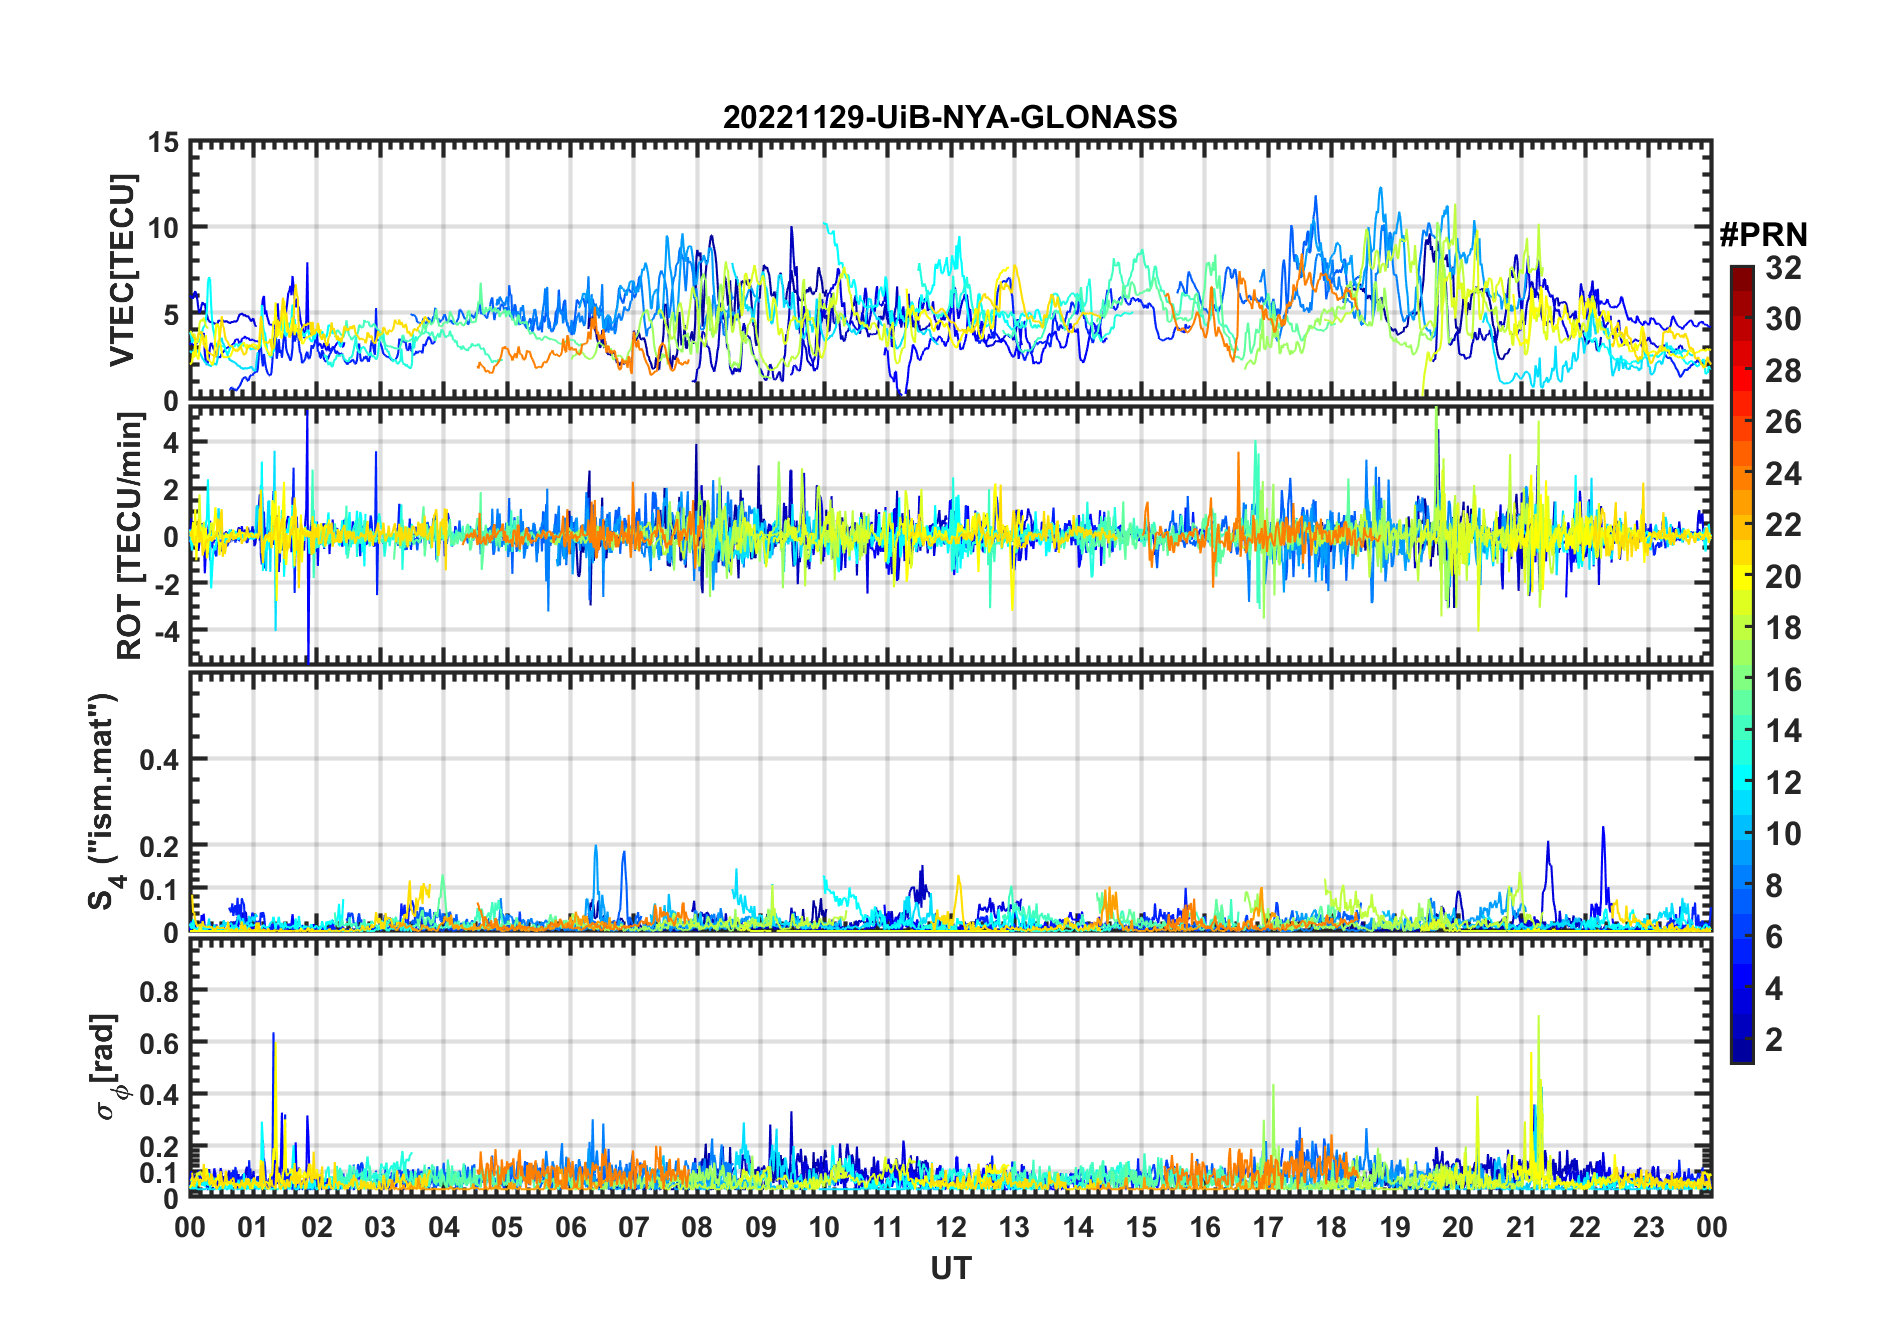Select hour label 19 on UT axis
Image resolution: width=1902 pixels, height=1330 pixels.
1395,1227
